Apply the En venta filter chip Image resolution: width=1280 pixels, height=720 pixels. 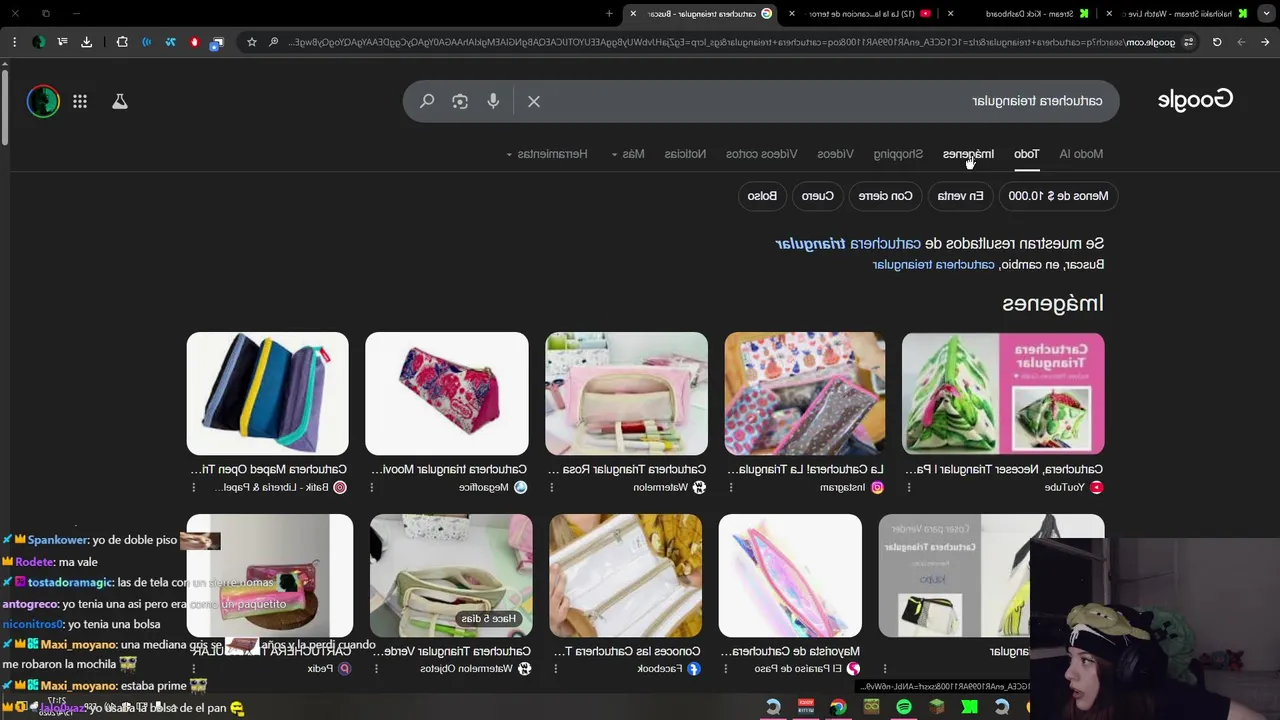point(960,196)
